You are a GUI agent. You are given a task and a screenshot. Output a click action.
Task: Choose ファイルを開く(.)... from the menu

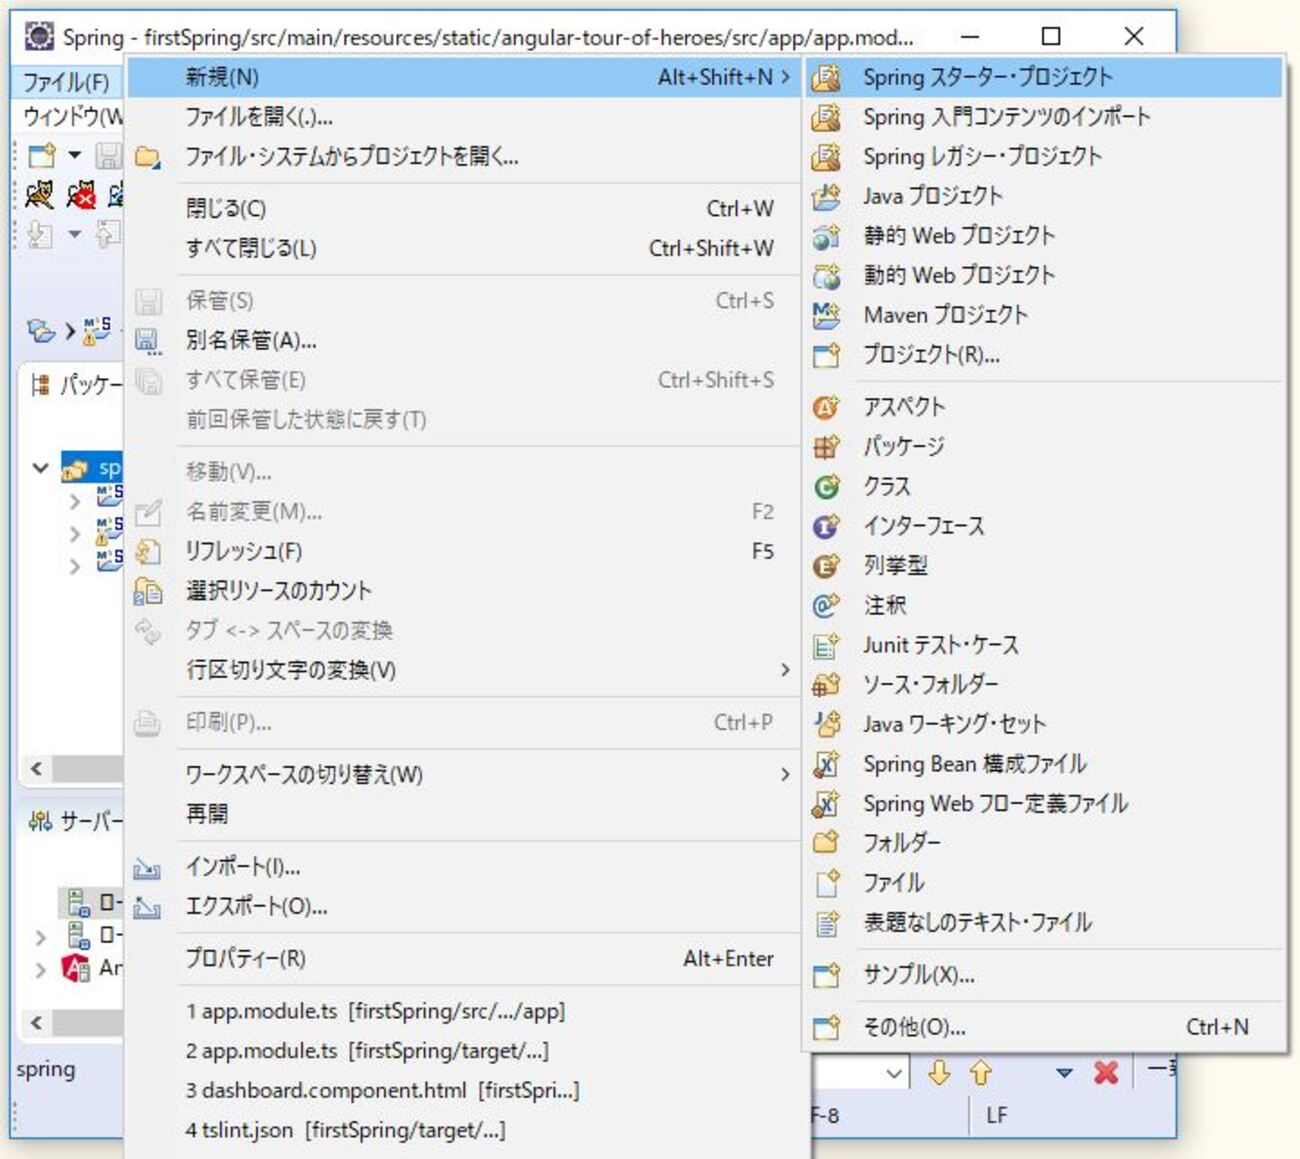[x=463, y=117]
